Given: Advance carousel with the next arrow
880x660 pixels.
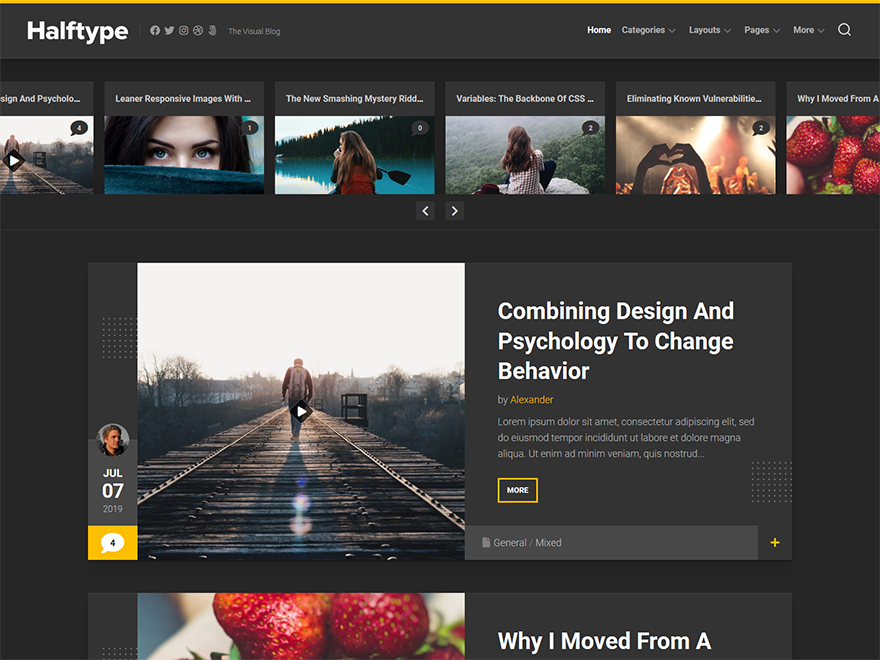Looking at the screenshot, I should pos(455,211).
